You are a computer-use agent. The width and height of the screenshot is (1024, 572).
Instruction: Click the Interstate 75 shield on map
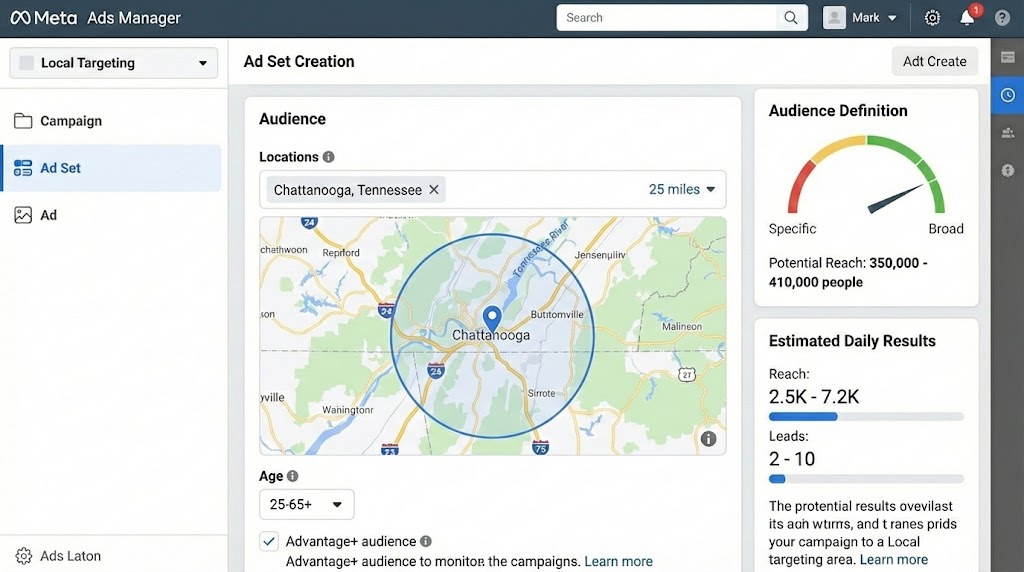pos(540,447)
